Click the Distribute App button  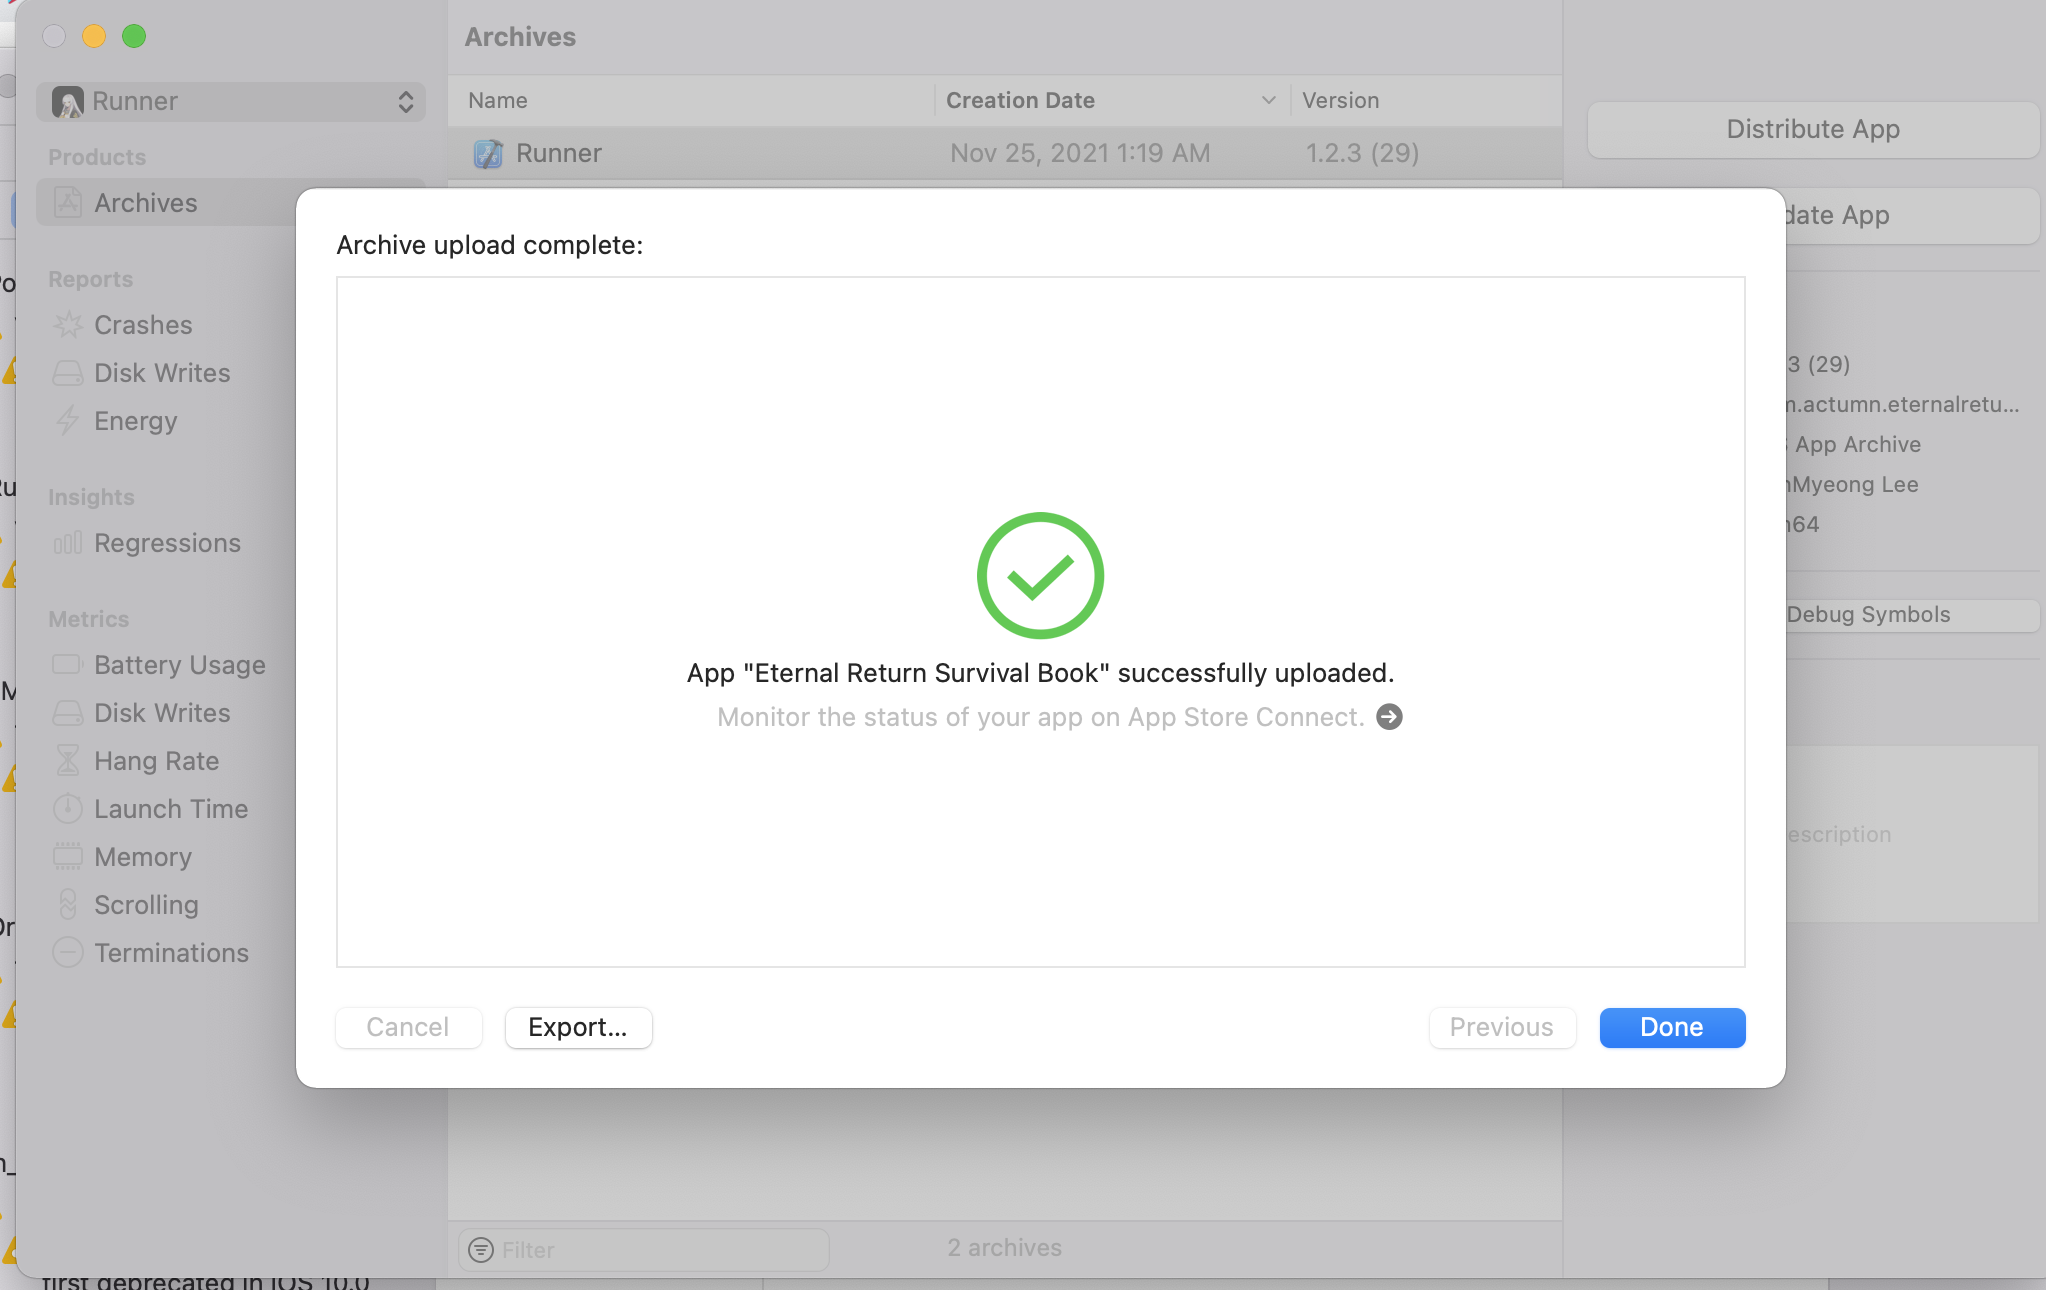[1812, 129]
